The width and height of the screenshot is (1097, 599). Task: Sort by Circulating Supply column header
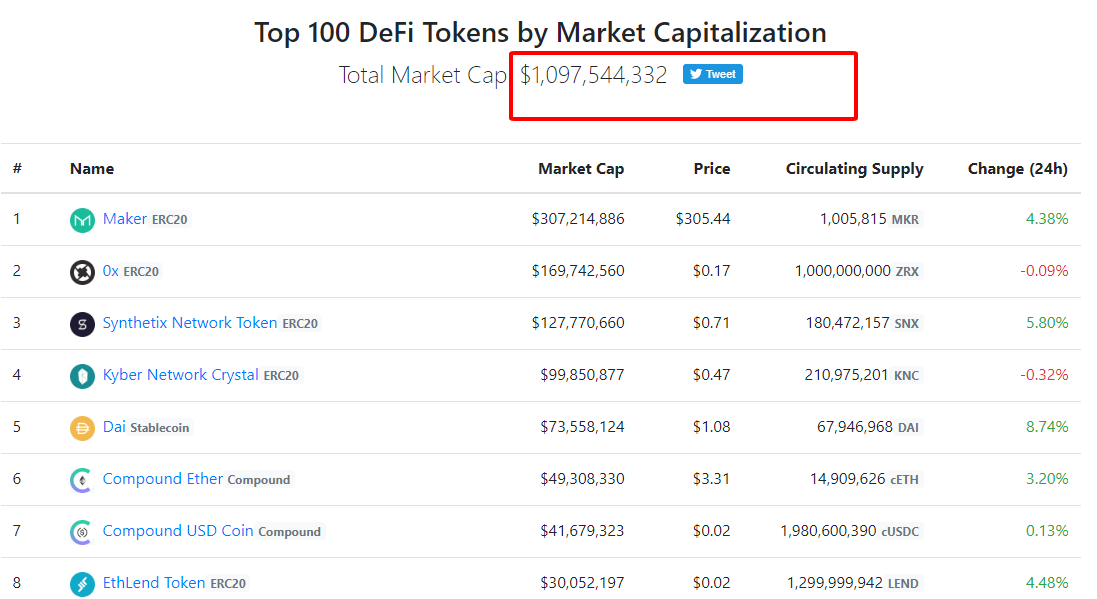click(x=854, y=169)
